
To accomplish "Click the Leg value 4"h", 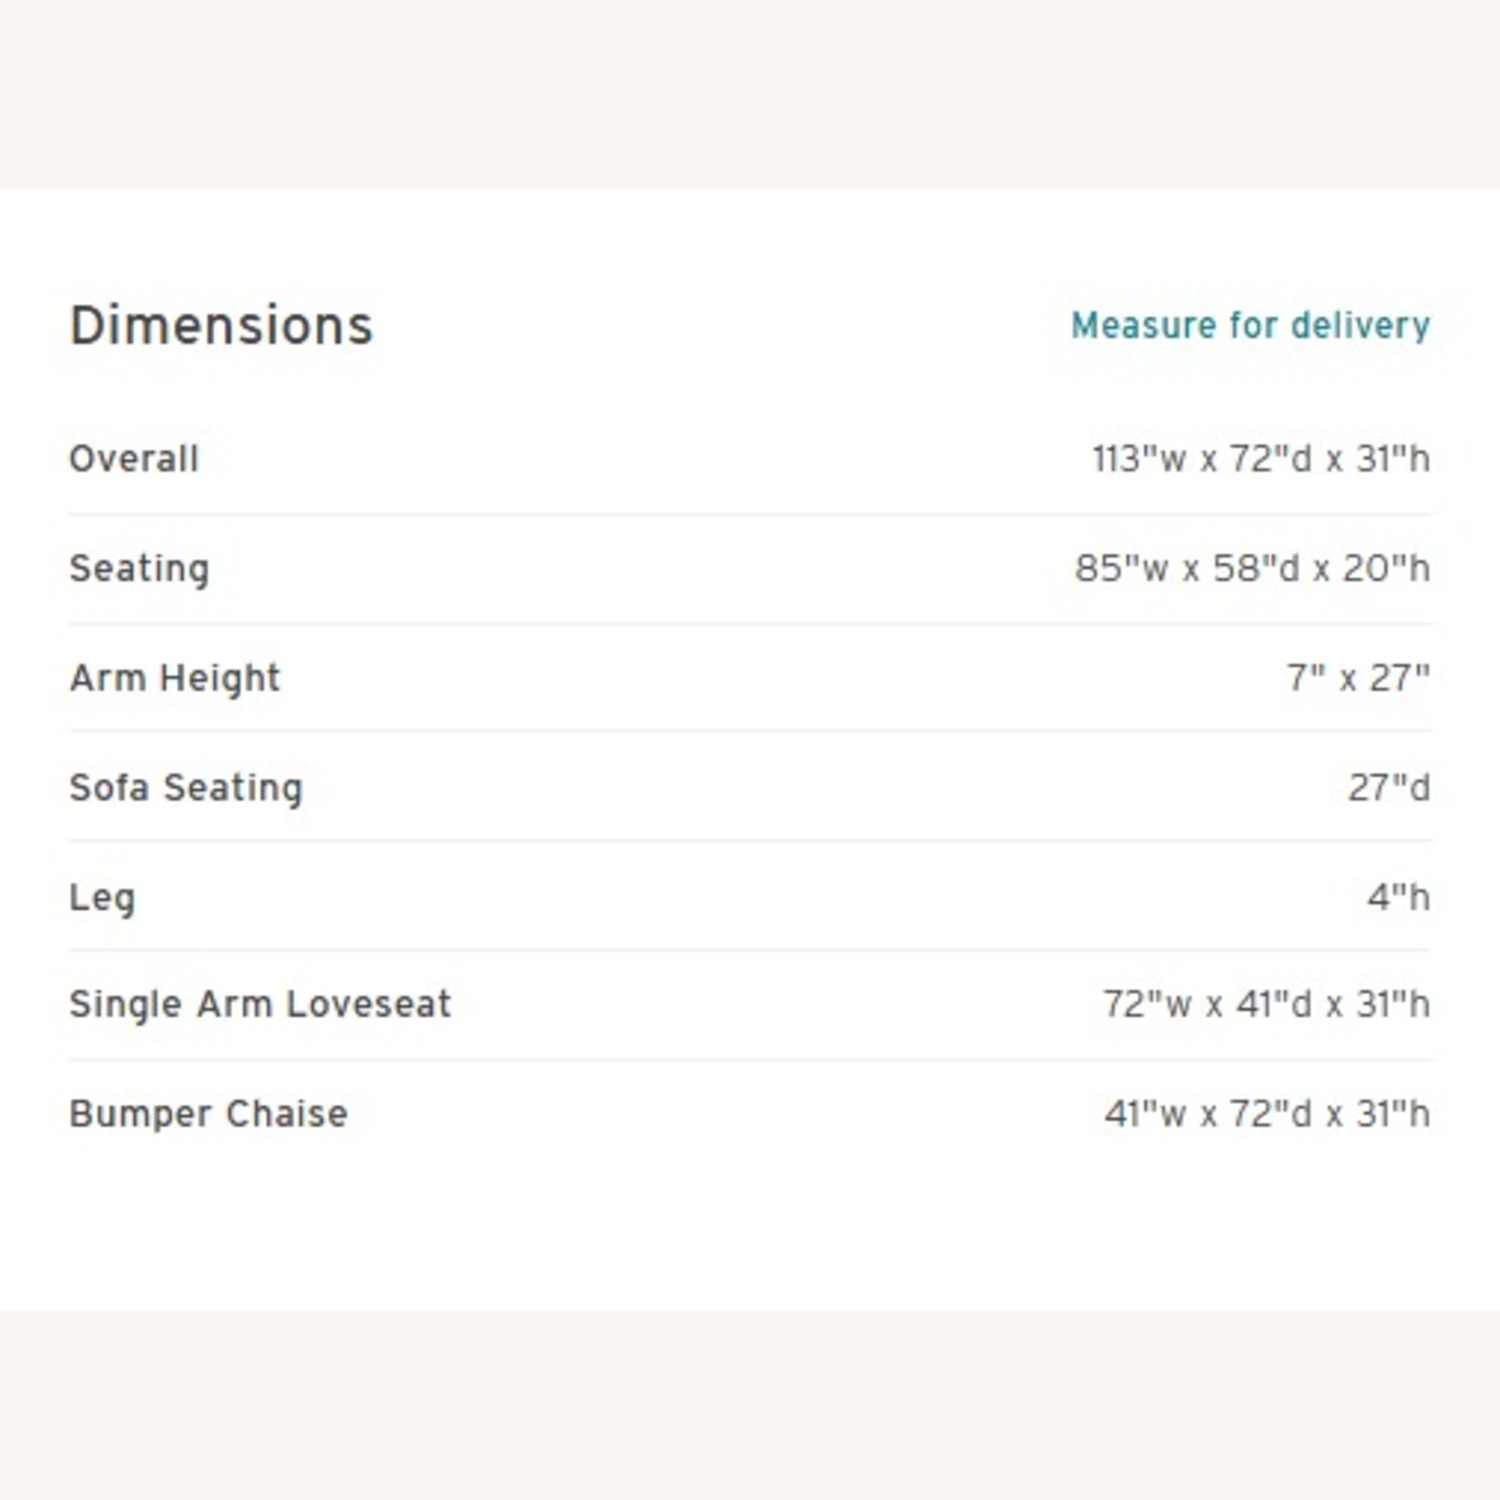I will 1399,897.
